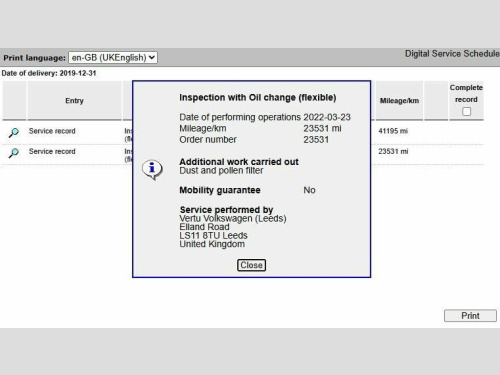Expand the Print language dropdown
Viewport: 500px width, 375px height.
tap(113, 57)
